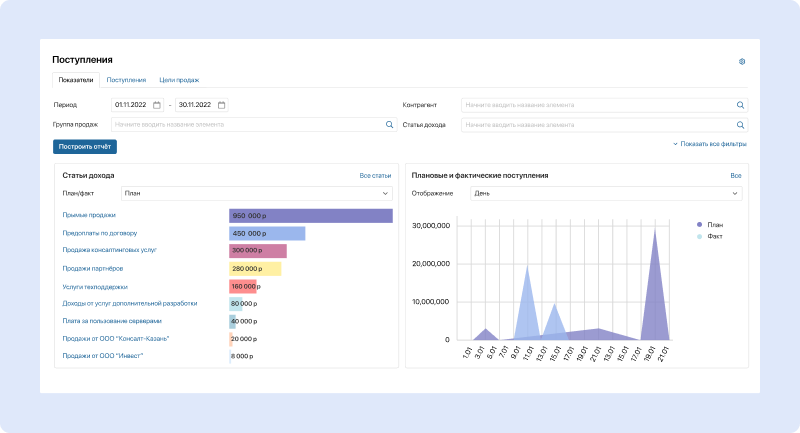800x433 pixels.
Task: Click the 20,000,000 axis label
Action: tap(431, 264)
